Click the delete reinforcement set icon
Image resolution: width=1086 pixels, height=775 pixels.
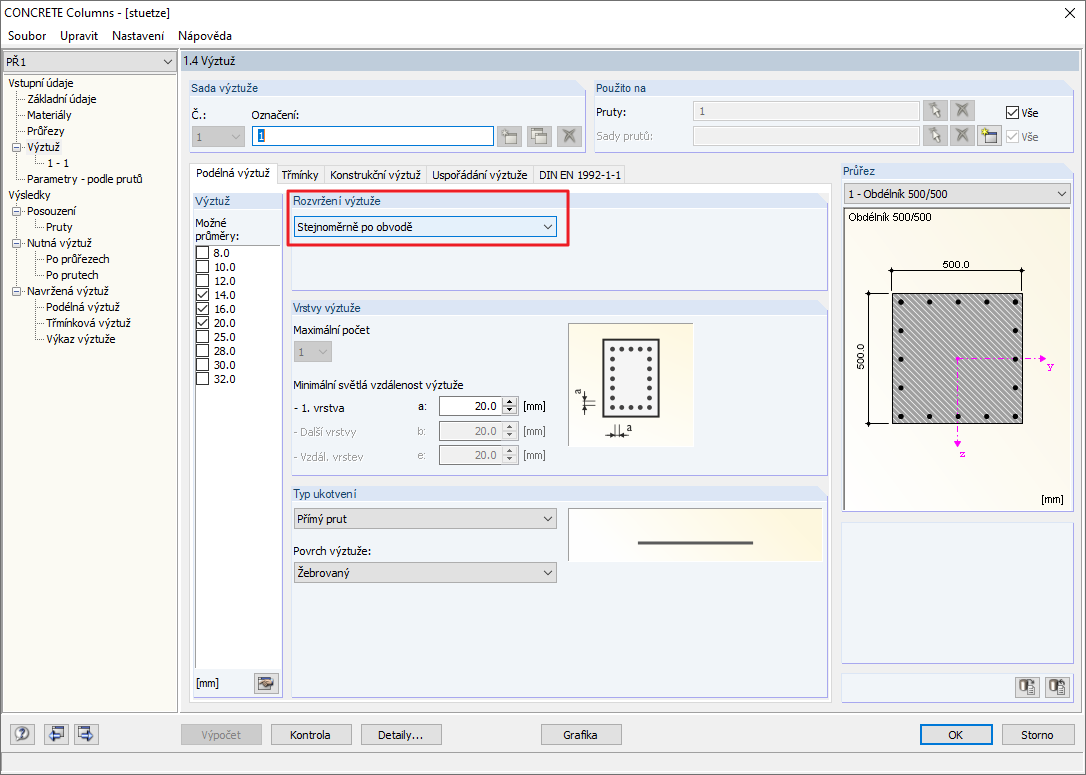569,136
